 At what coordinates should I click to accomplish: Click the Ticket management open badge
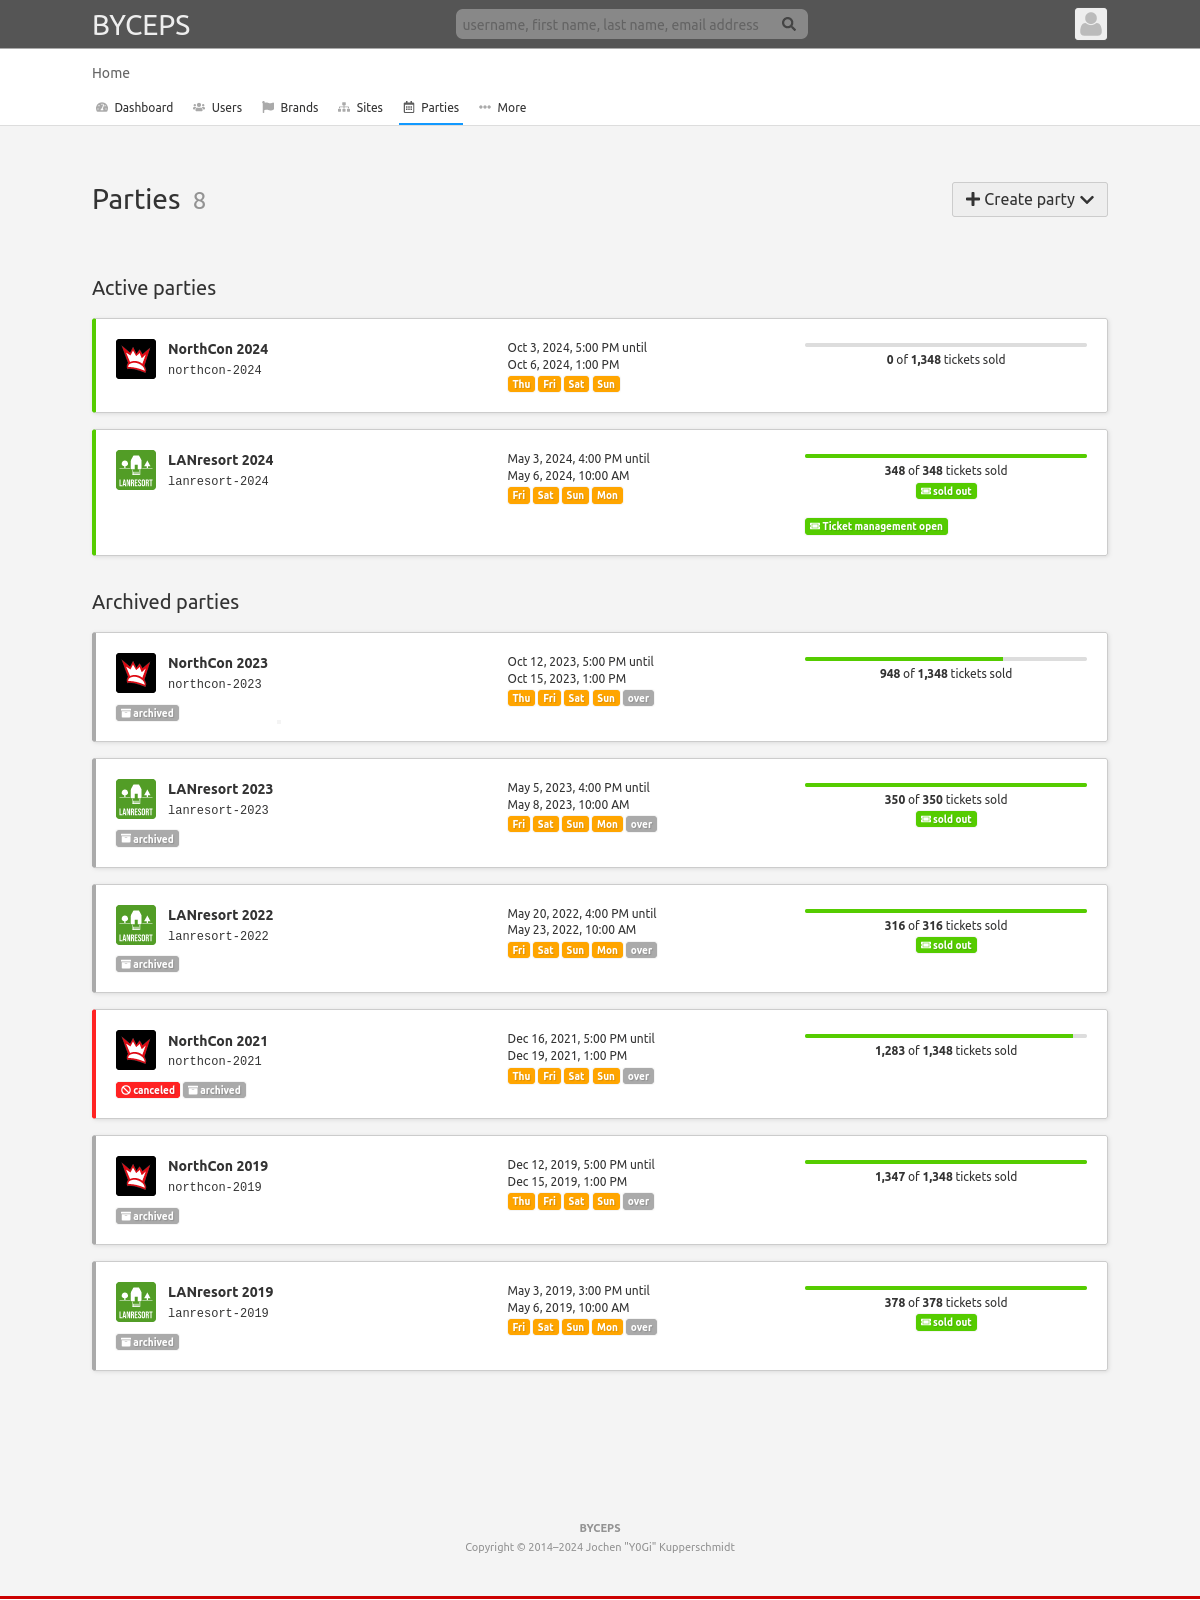point(876,526)
